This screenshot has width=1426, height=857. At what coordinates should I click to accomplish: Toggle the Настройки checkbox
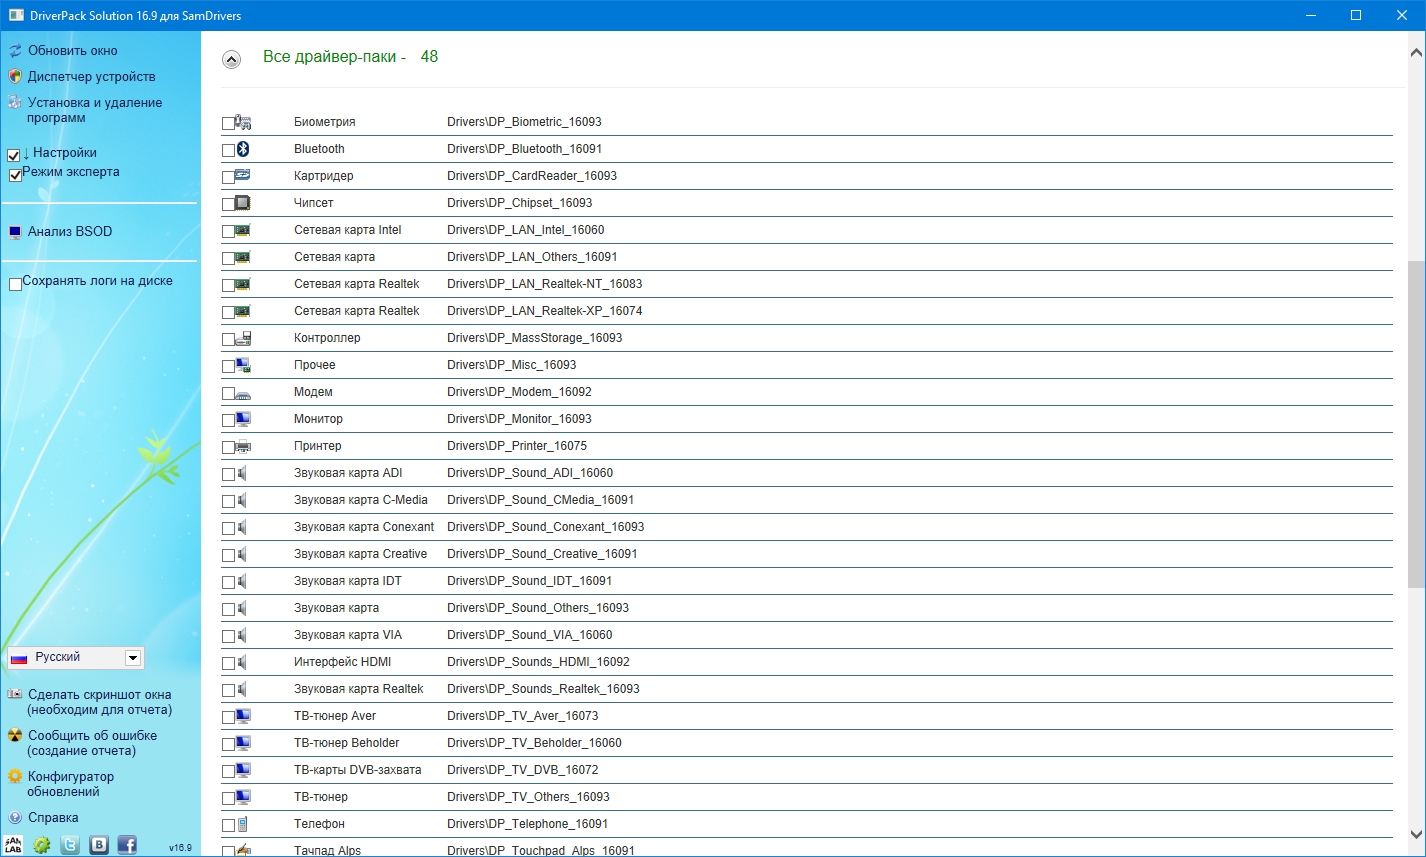click(14, 156)
